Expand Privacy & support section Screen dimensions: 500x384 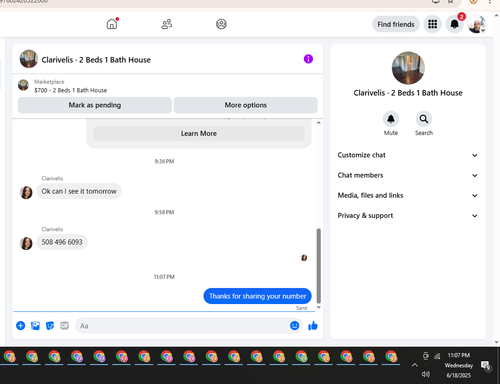coord(408,216)
